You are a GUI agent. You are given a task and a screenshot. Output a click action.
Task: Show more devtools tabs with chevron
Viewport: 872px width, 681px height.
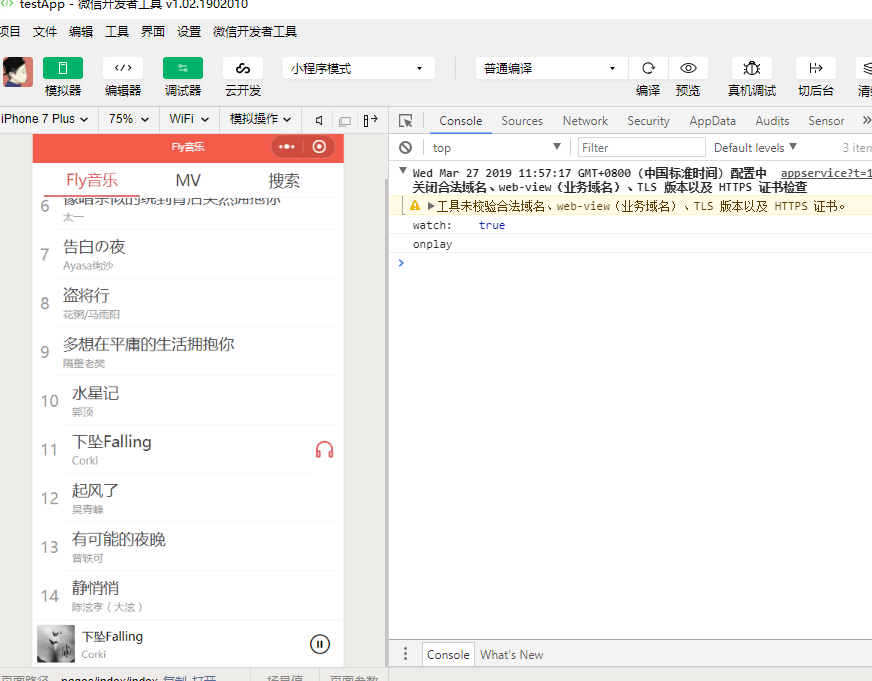(x=866, y=120)
